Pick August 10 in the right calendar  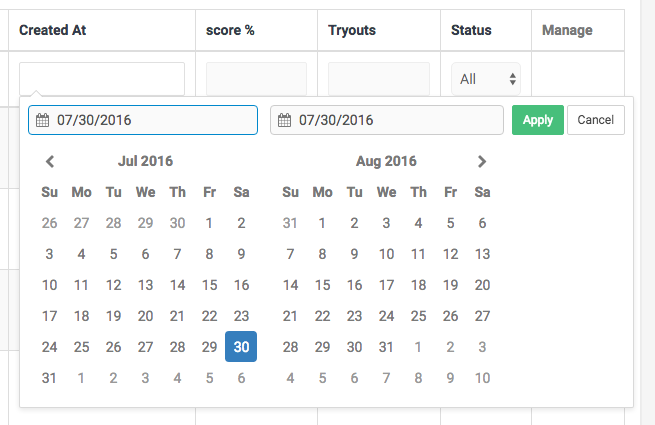[386, 254]
